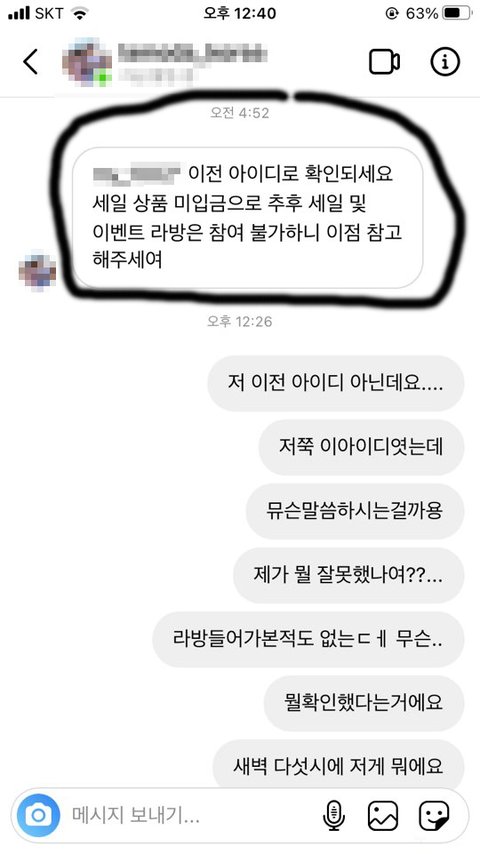Open the blue camera button in message bar

click(38, 815)
